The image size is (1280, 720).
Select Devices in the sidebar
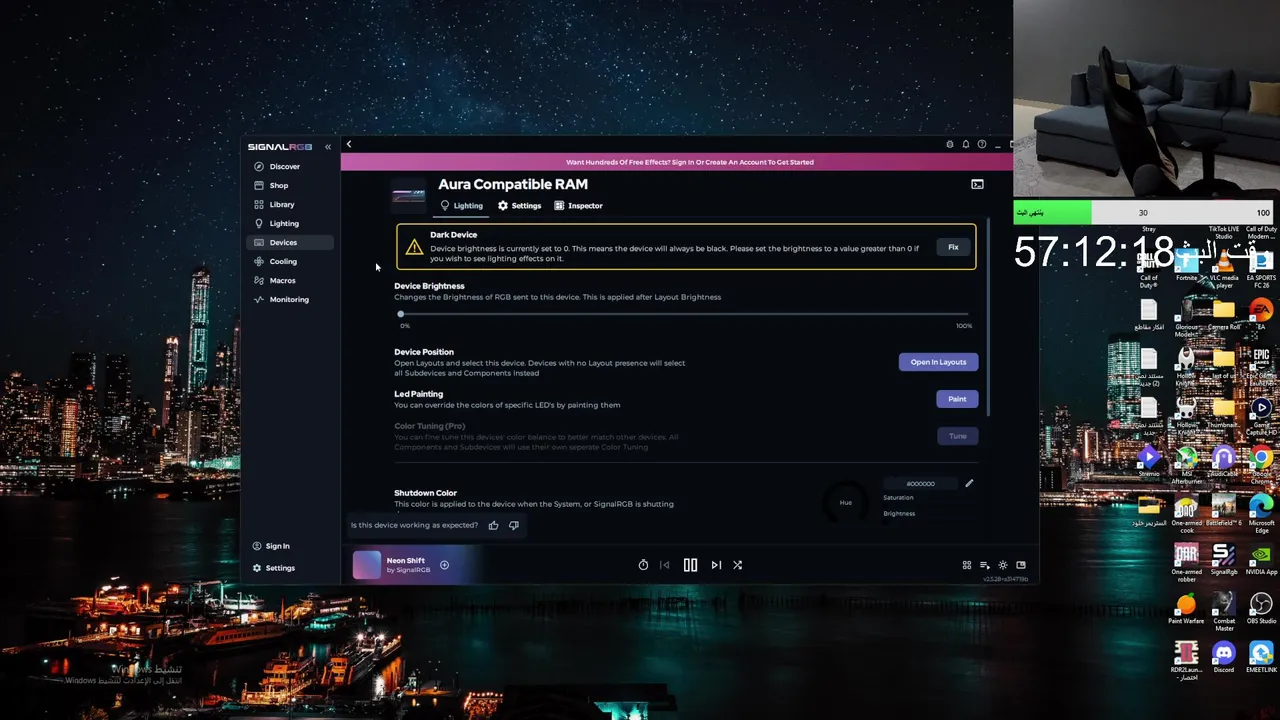(289, 242)
